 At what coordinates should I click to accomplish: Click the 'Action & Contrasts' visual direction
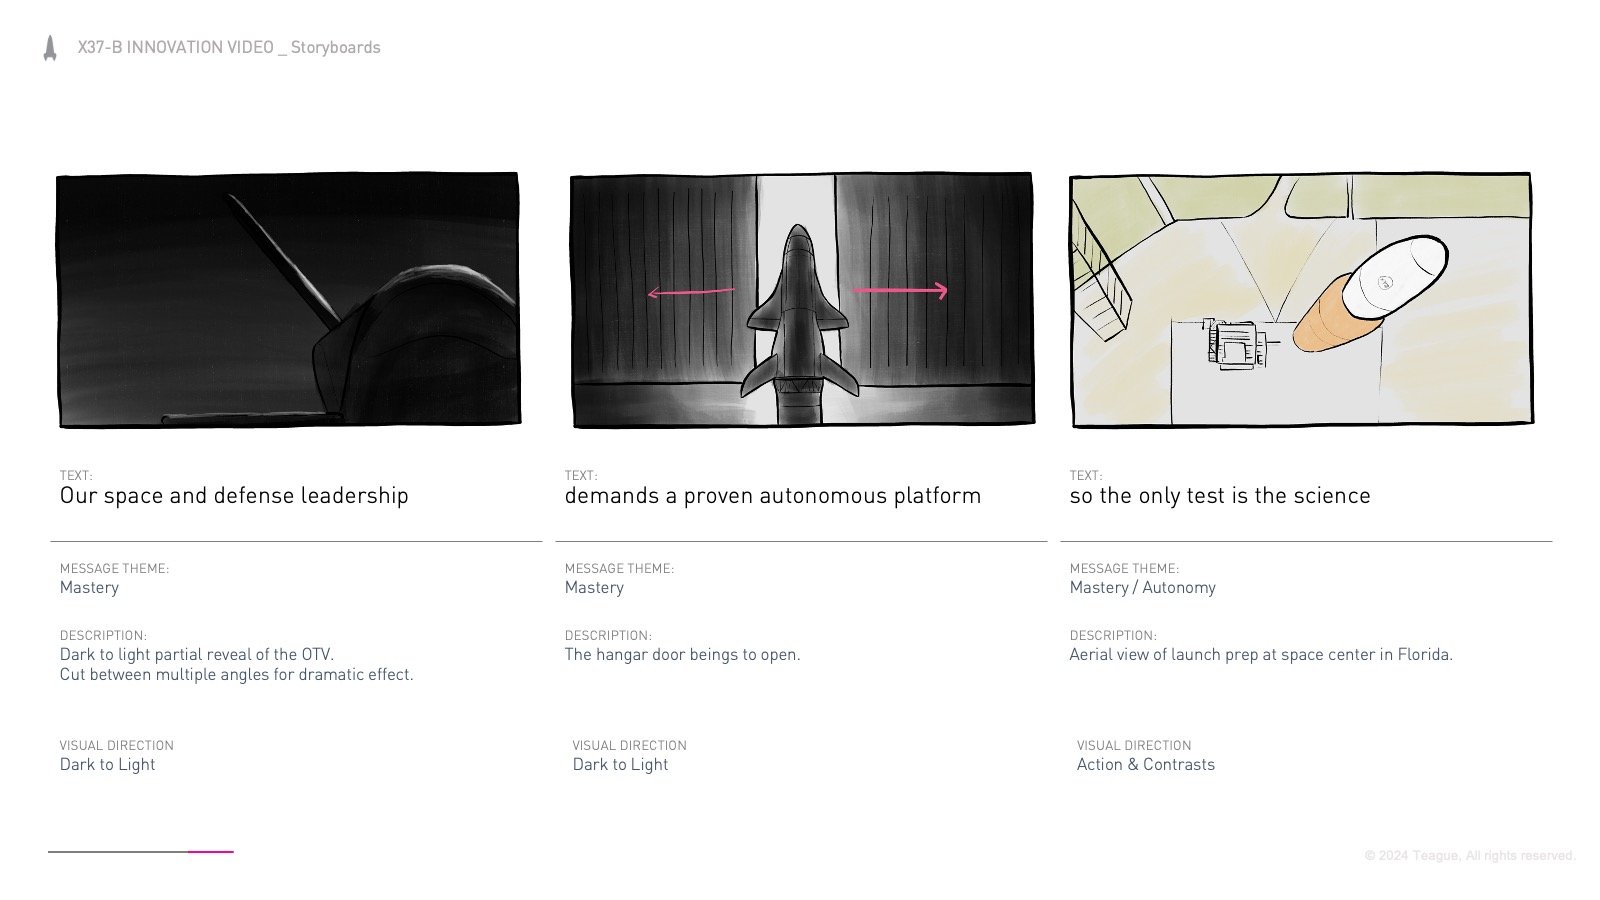click(1146, 765)
